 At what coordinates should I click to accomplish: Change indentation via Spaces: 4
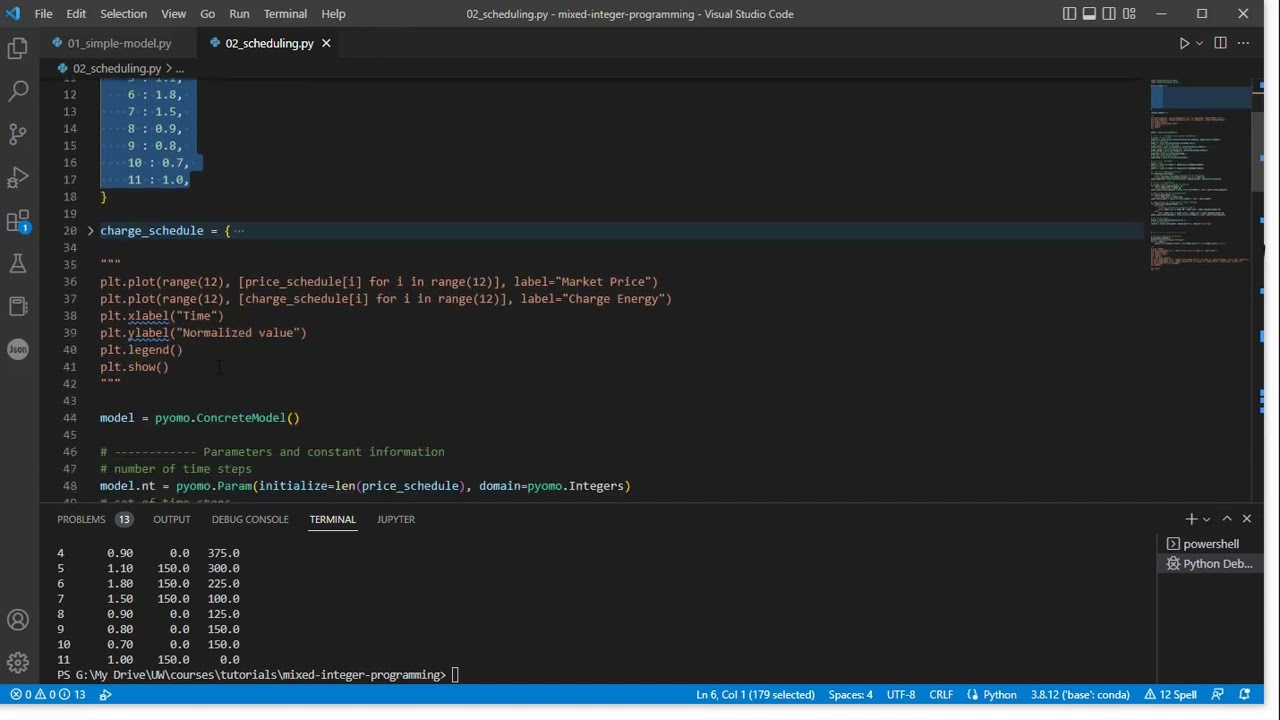click(x=850, y=695)
